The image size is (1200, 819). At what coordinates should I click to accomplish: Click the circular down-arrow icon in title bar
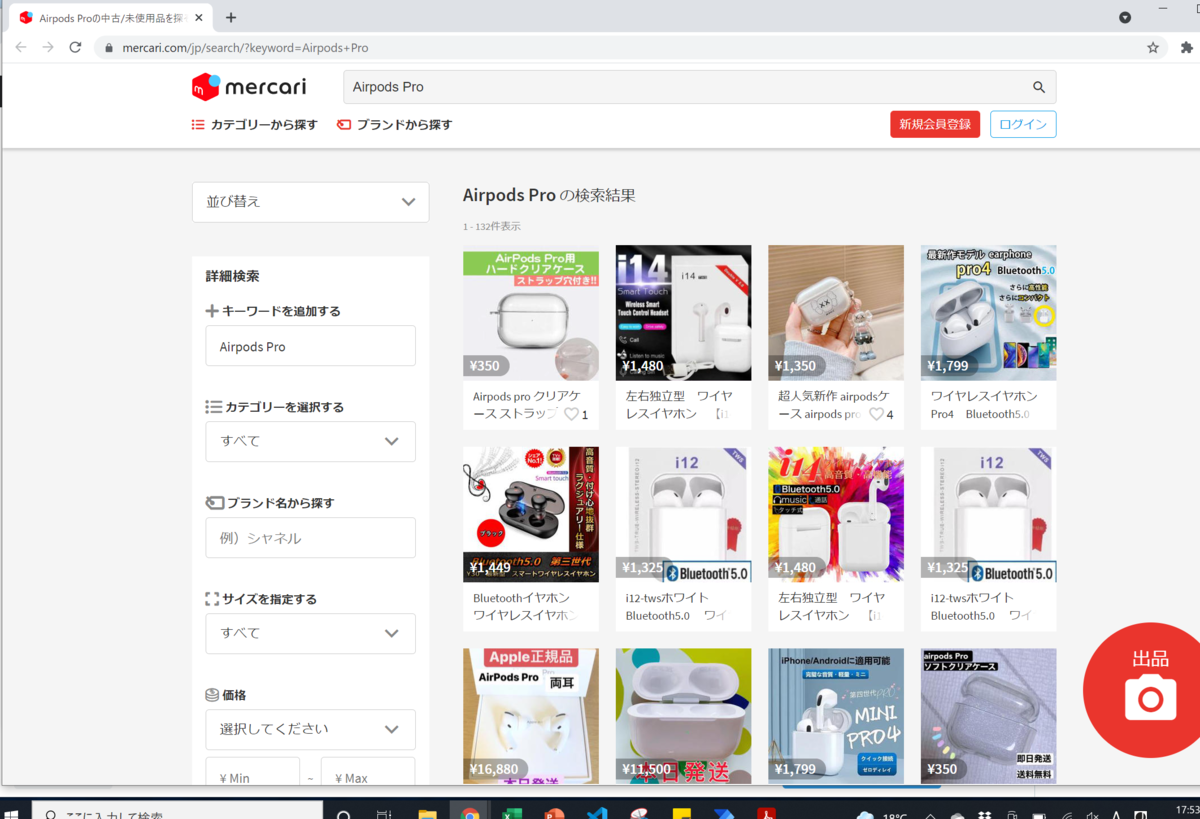click(x=1125, y=17)
